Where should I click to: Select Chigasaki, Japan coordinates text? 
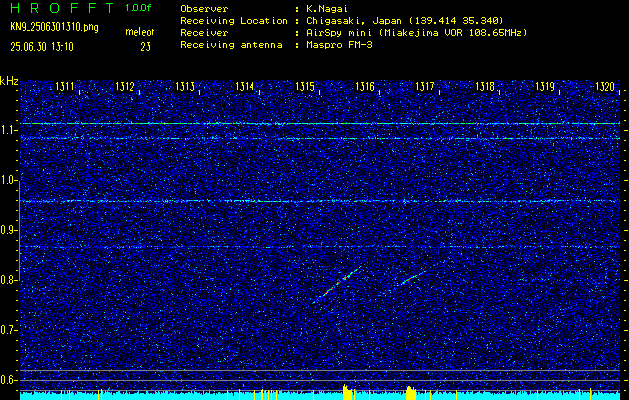(405, 21)
